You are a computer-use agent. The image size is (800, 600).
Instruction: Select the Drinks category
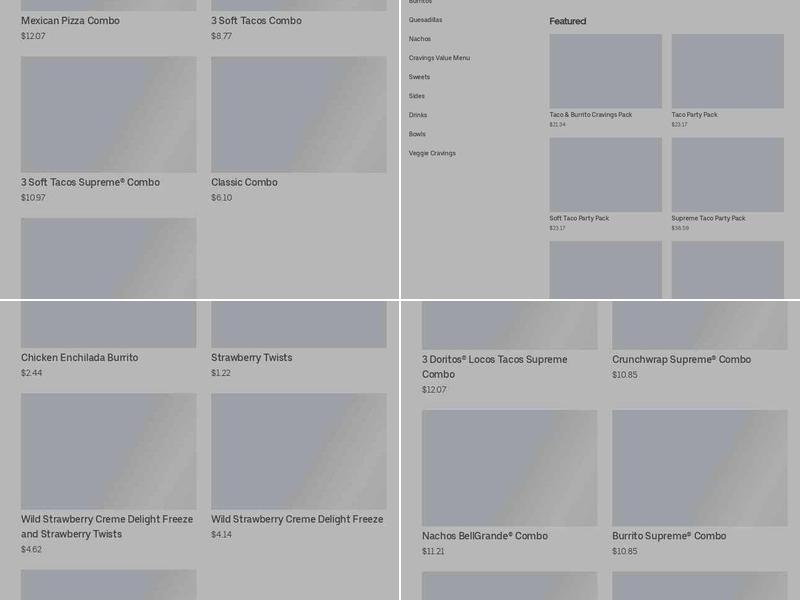(x=418, y=115)
